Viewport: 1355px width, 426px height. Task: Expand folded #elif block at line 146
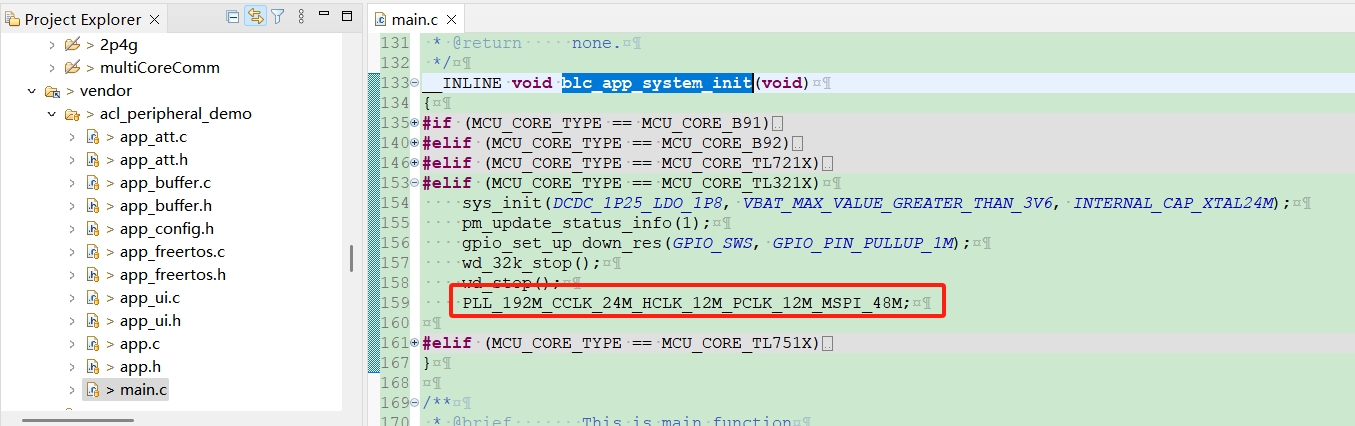(x=415, y=163)
